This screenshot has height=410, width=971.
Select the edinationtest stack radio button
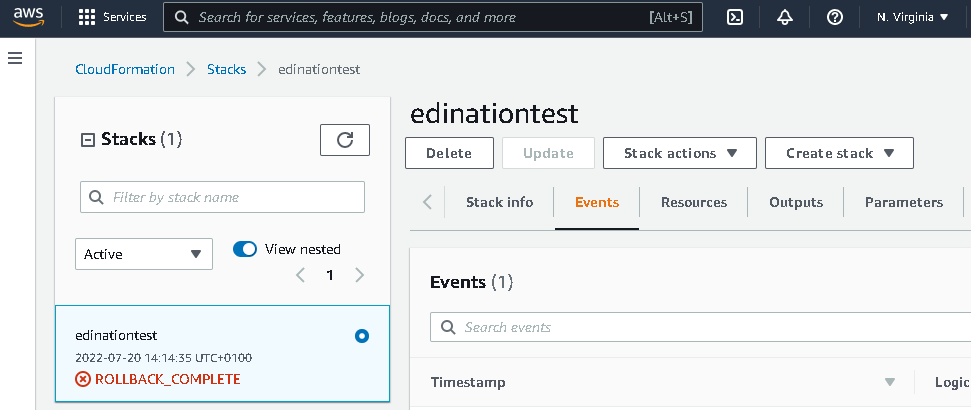(x=362, y=336)
